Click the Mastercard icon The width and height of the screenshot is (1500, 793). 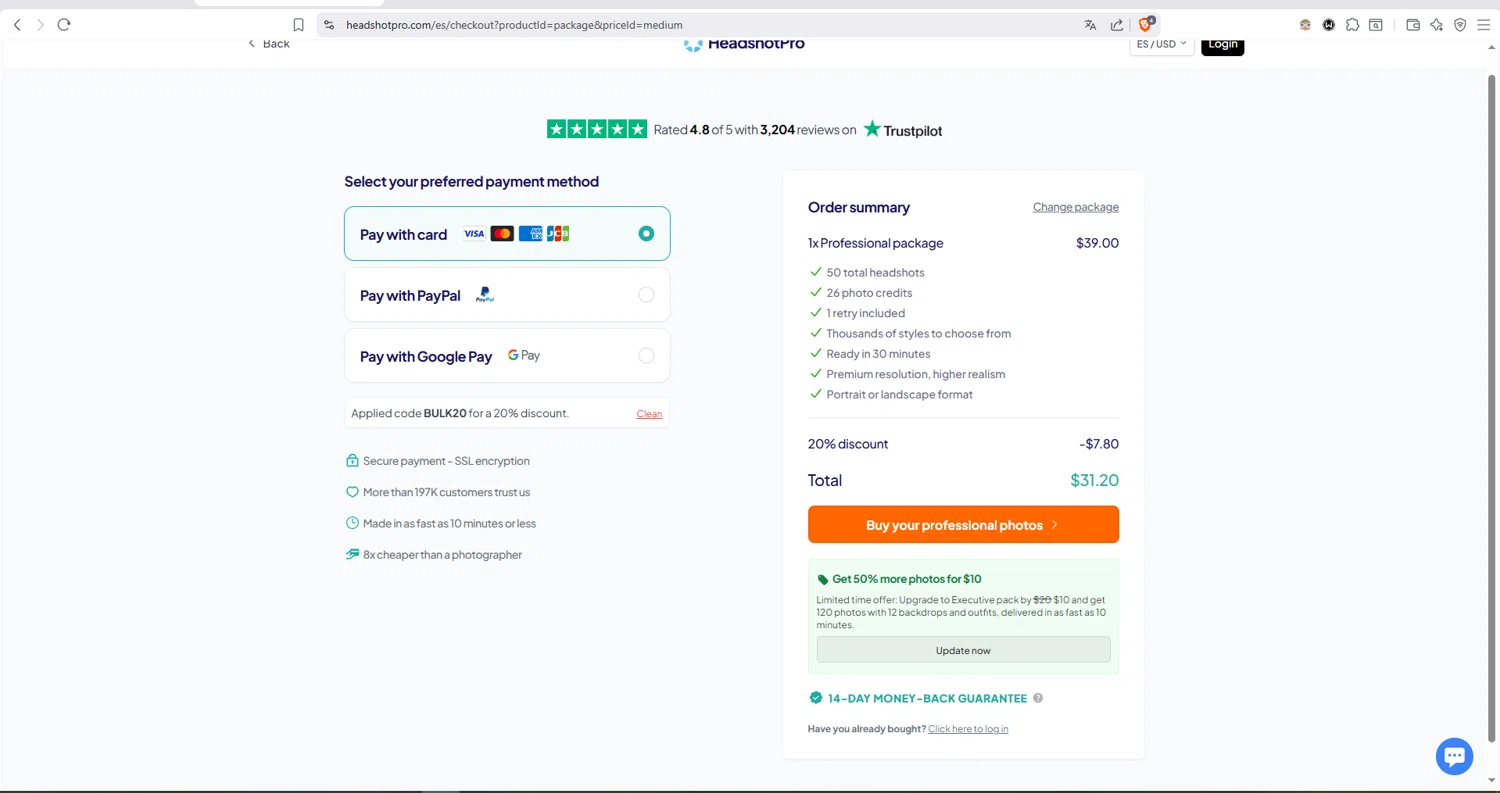502,234
